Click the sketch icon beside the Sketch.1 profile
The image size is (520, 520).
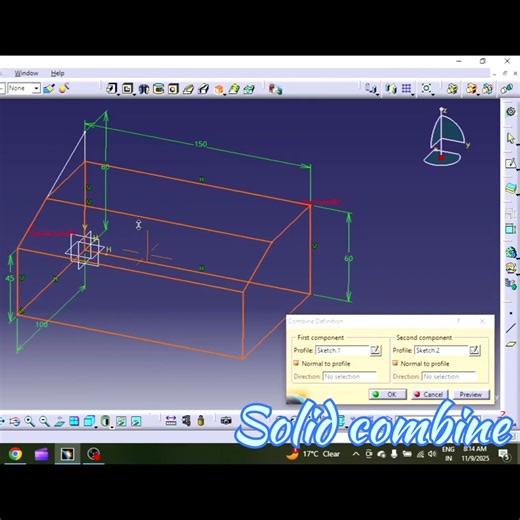tap(375, 350)
